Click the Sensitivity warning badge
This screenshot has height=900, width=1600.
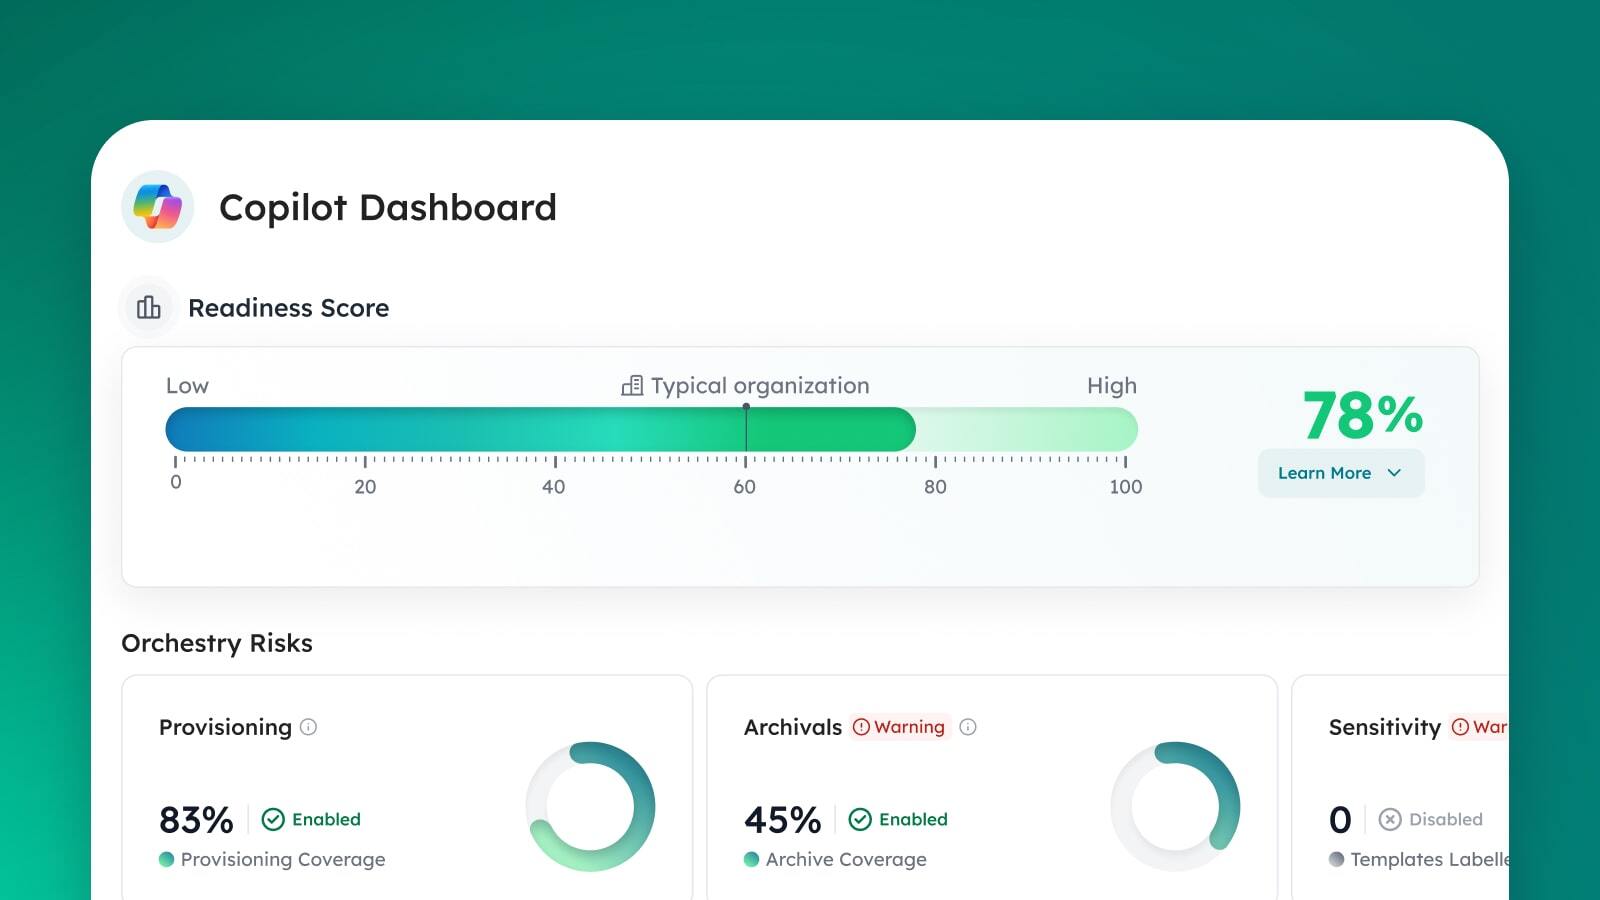1479,727
